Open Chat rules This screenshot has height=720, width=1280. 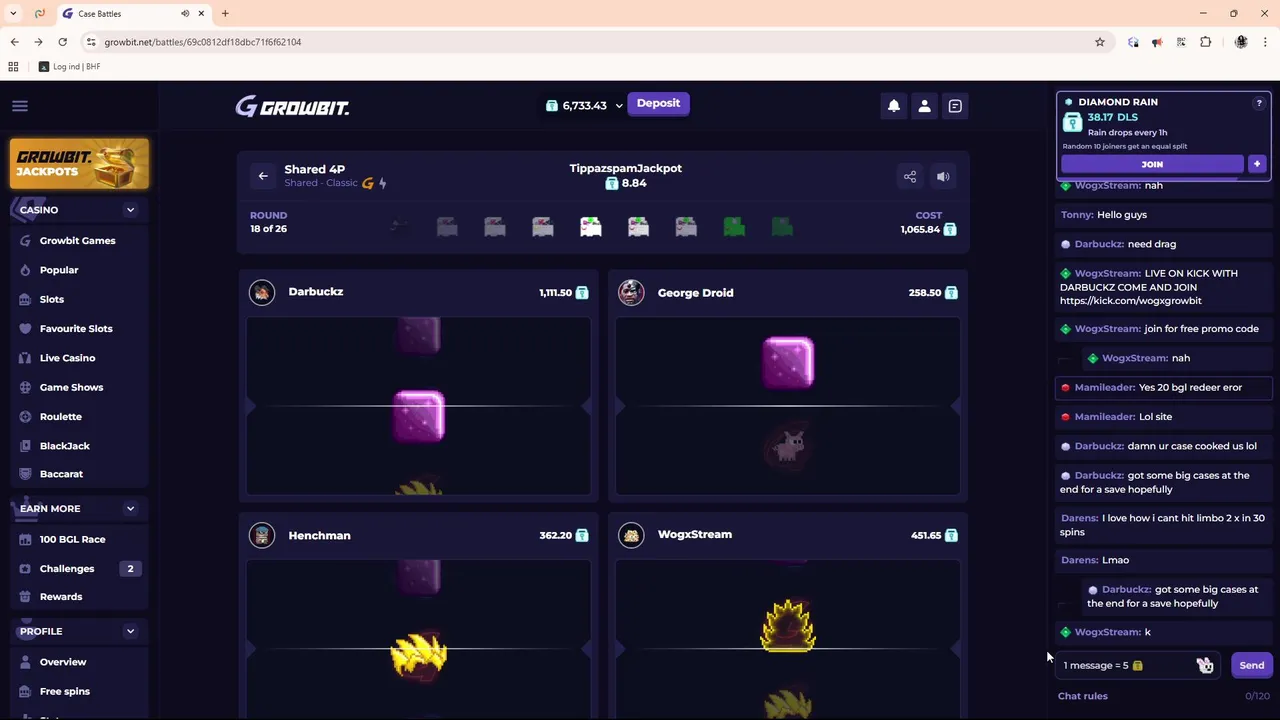(x=1083, y=696)
